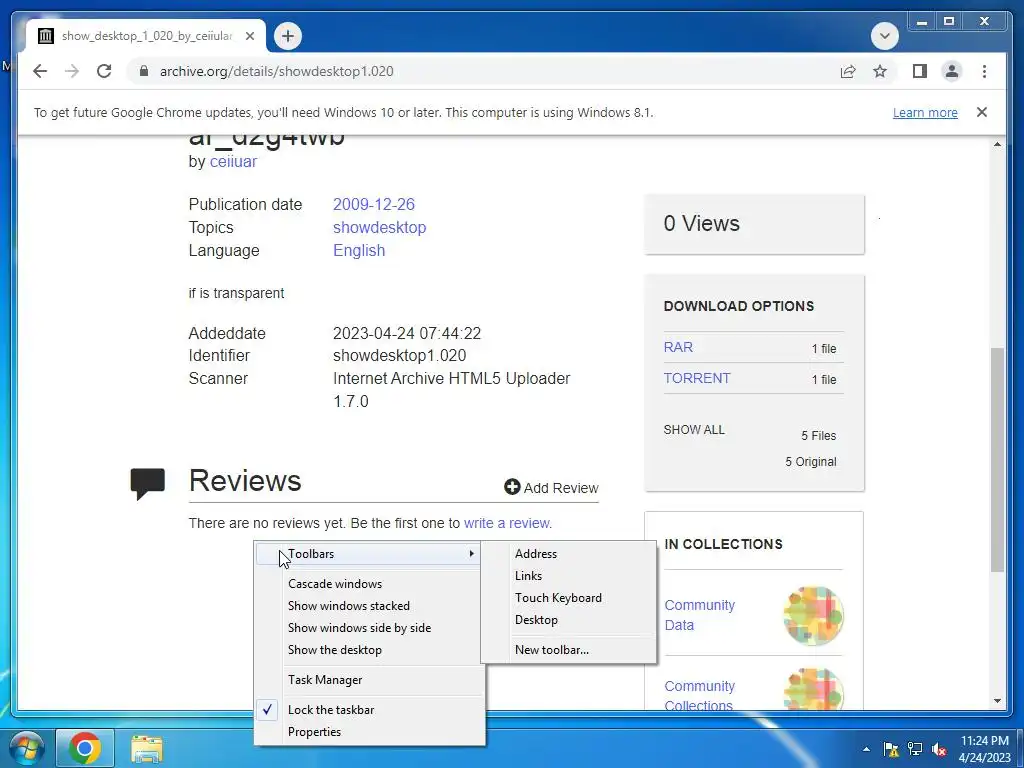This screenshot has width=1024, height=768.
Task: Select the show_desktop_1_020 browser tab
Action: 146,36
